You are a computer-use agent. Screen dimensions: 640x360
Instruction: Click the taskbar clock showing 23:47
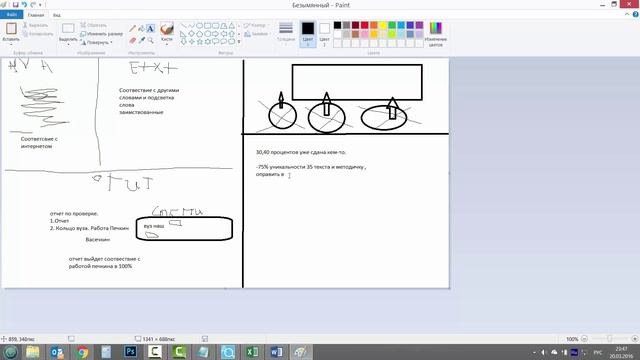click(x=621, y=352)
